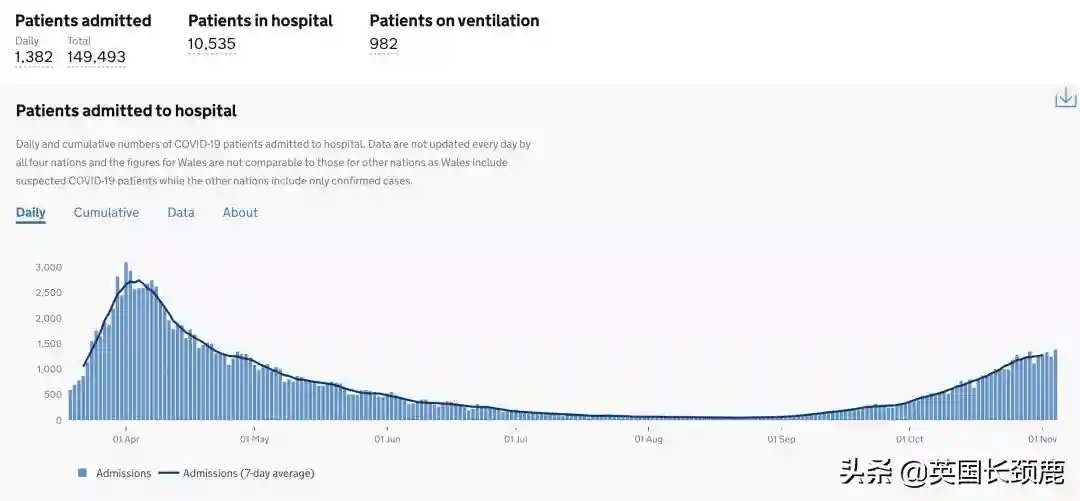Click the Admissions (7-day average) legend line
The width and height of the screenshot is (1080, 501).
(x=168, y=473)
